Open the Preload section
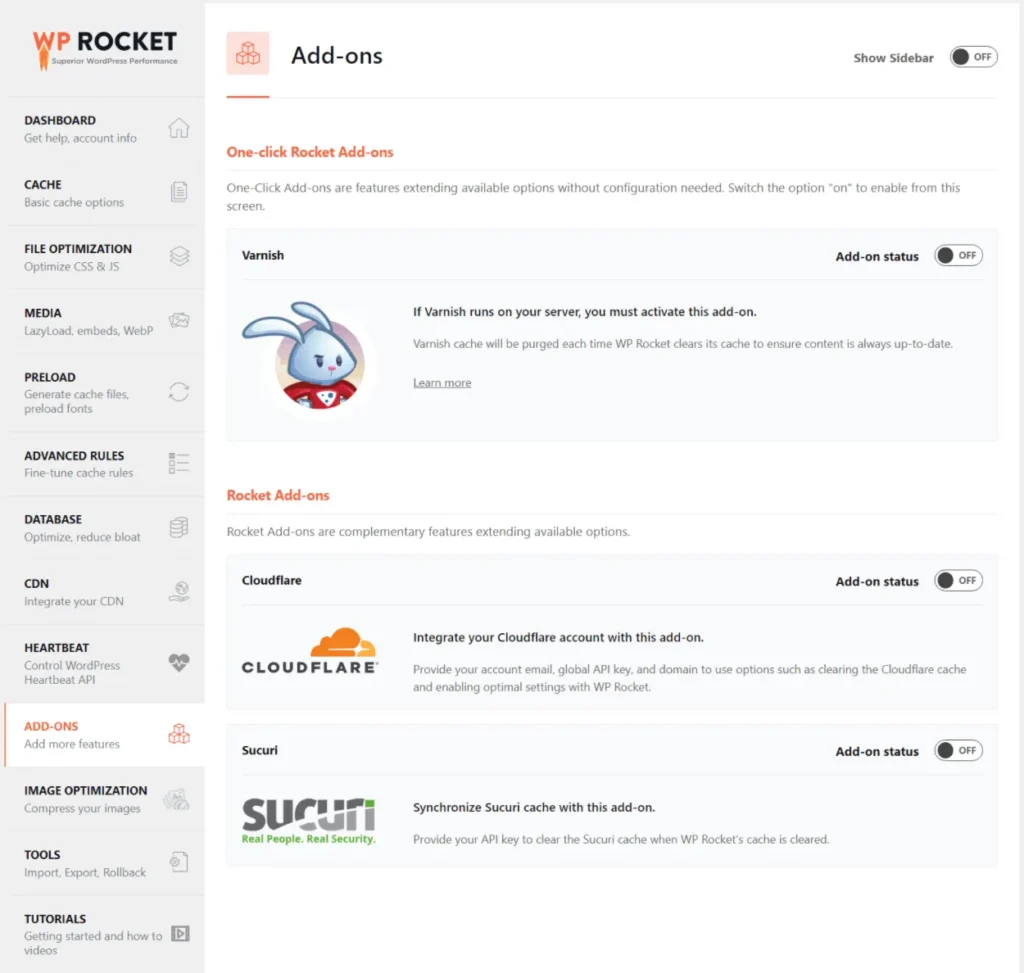Image resolution: width=1024 pixels, height=973 pixels. tap(104, 392)
